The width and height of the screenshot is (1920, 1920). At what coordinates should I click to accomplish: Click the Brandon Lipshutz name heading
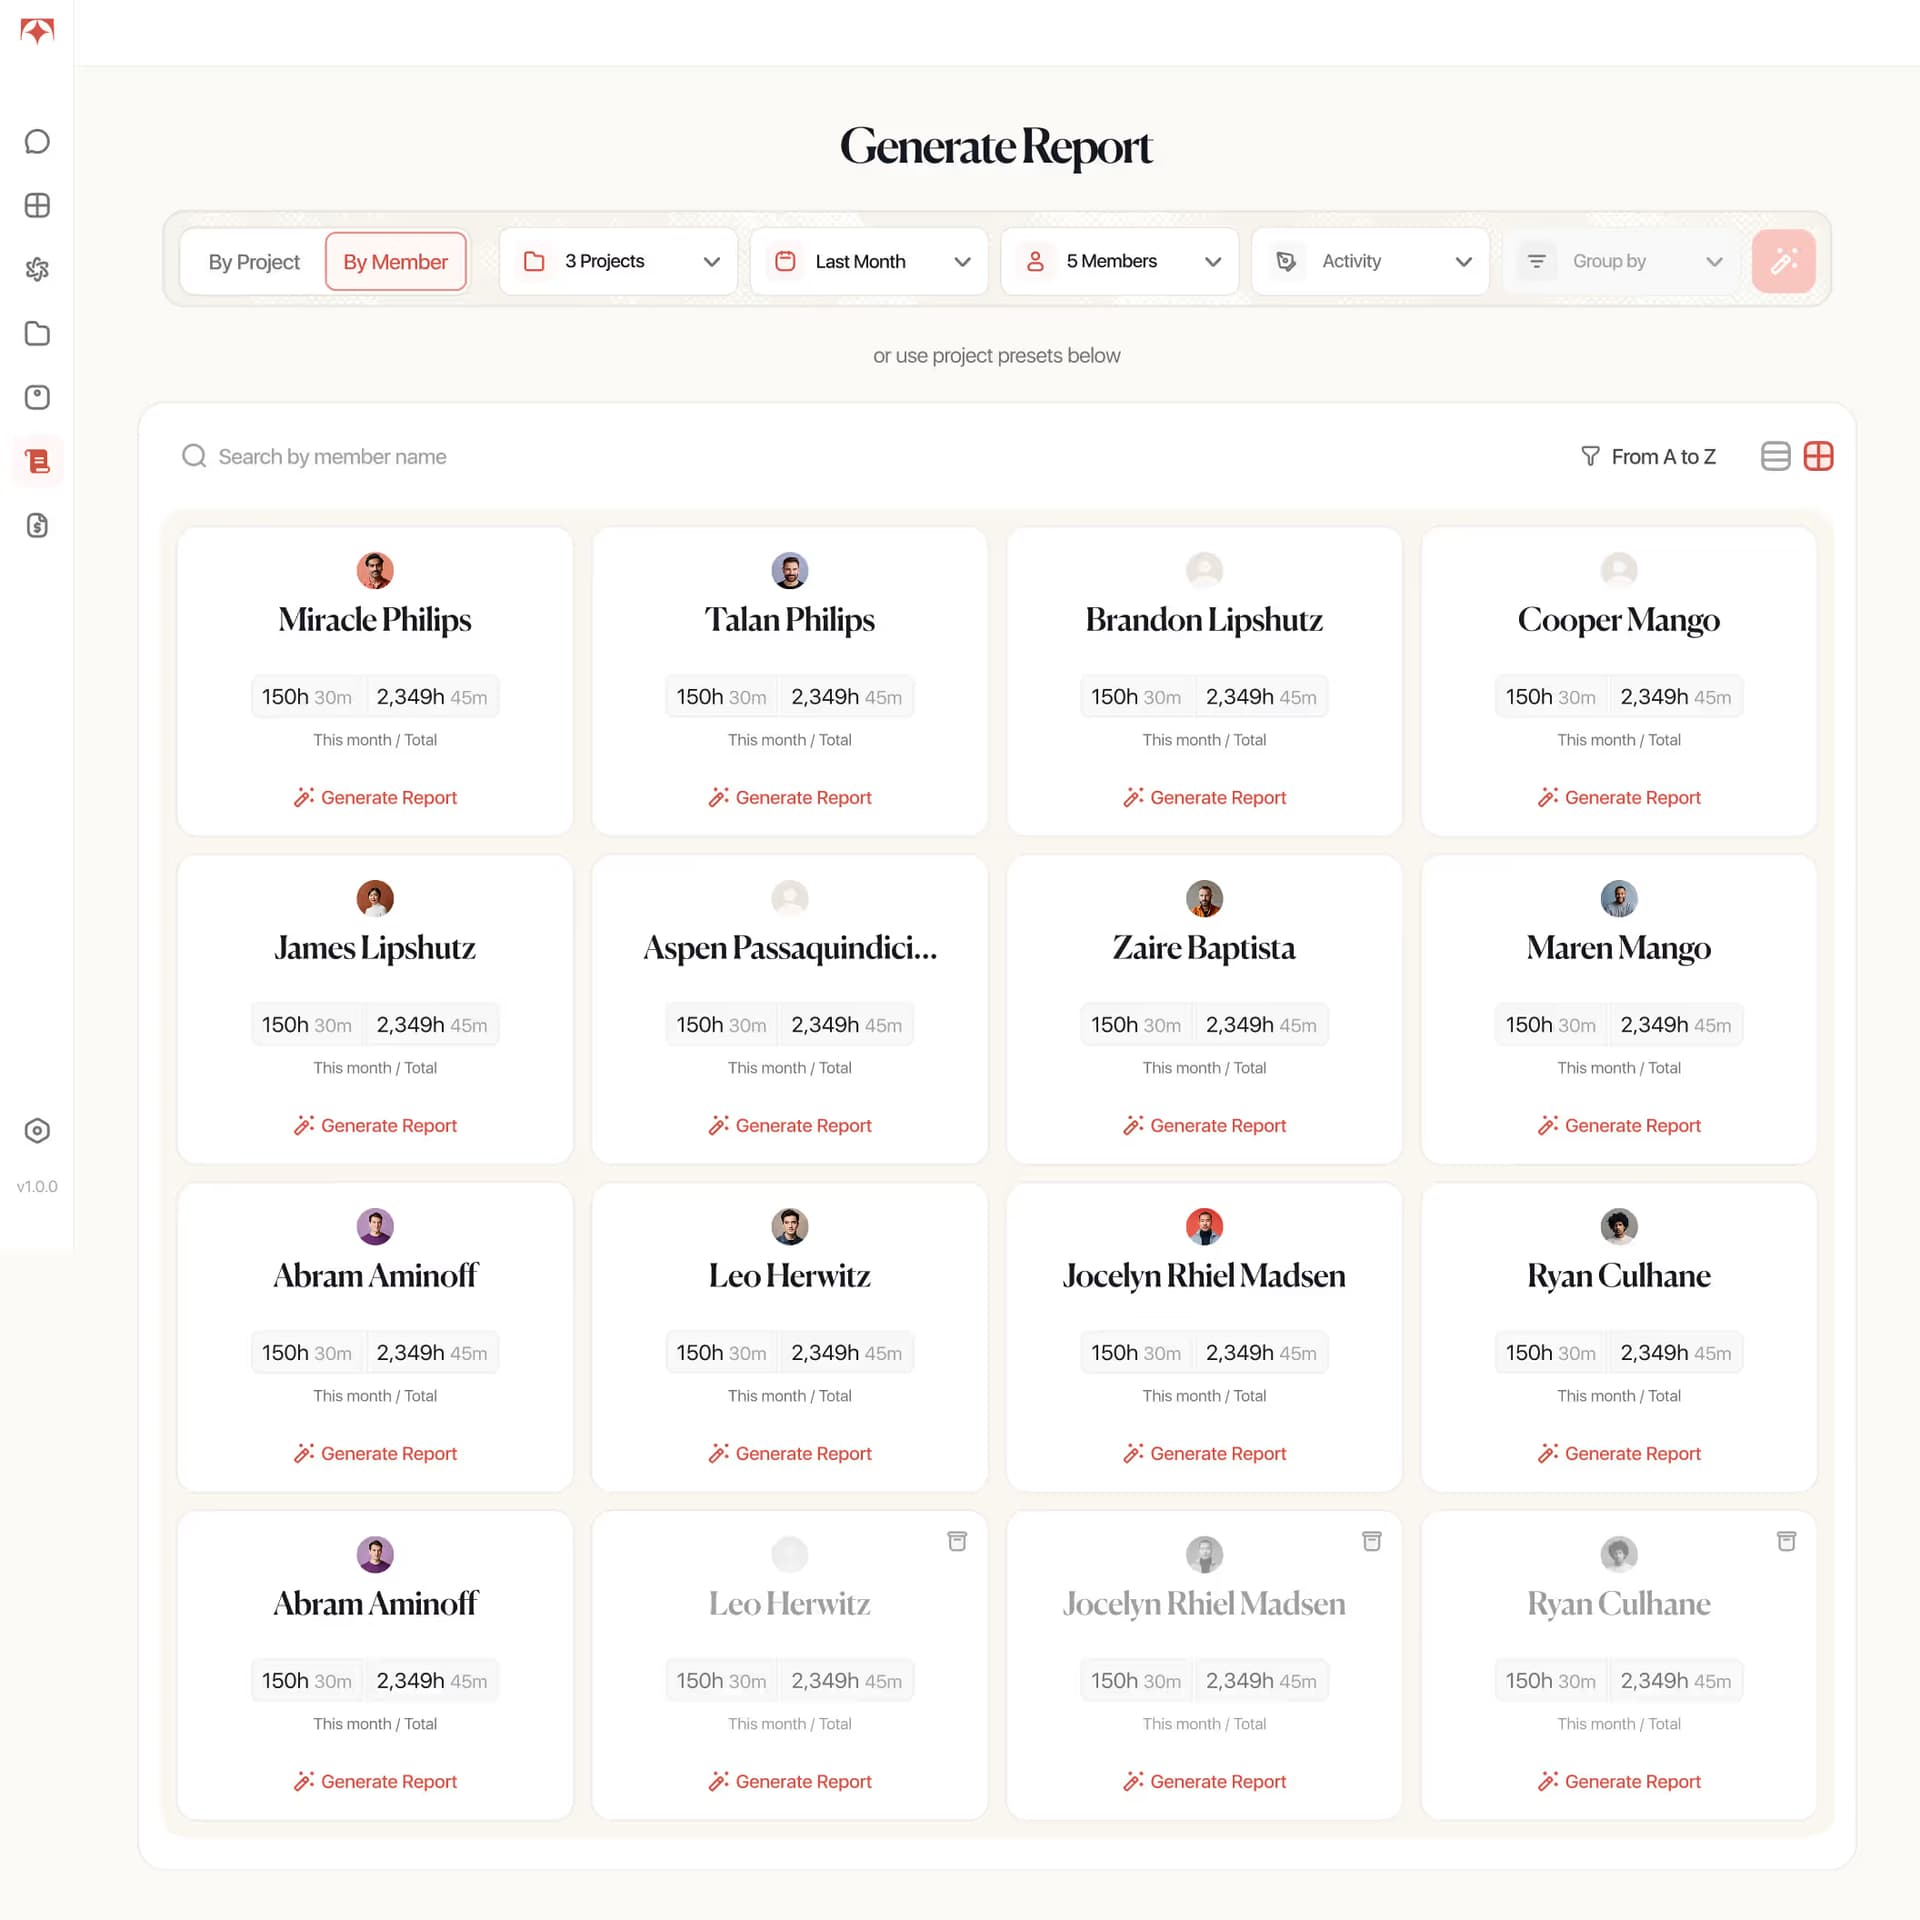1204,620
